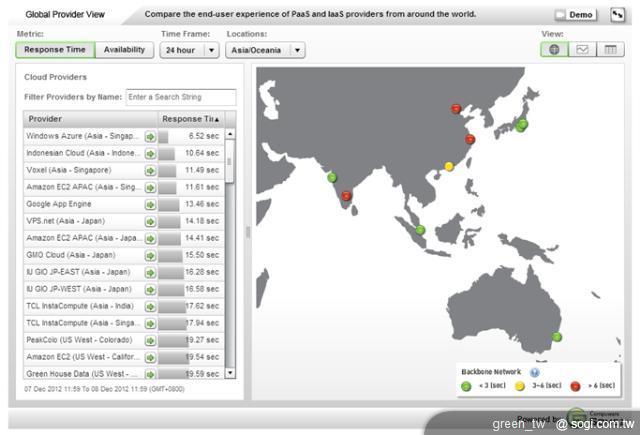Open details arrow for Indonesian Cloud row
The image size is (640, 435).
click(x=151, y=154)
